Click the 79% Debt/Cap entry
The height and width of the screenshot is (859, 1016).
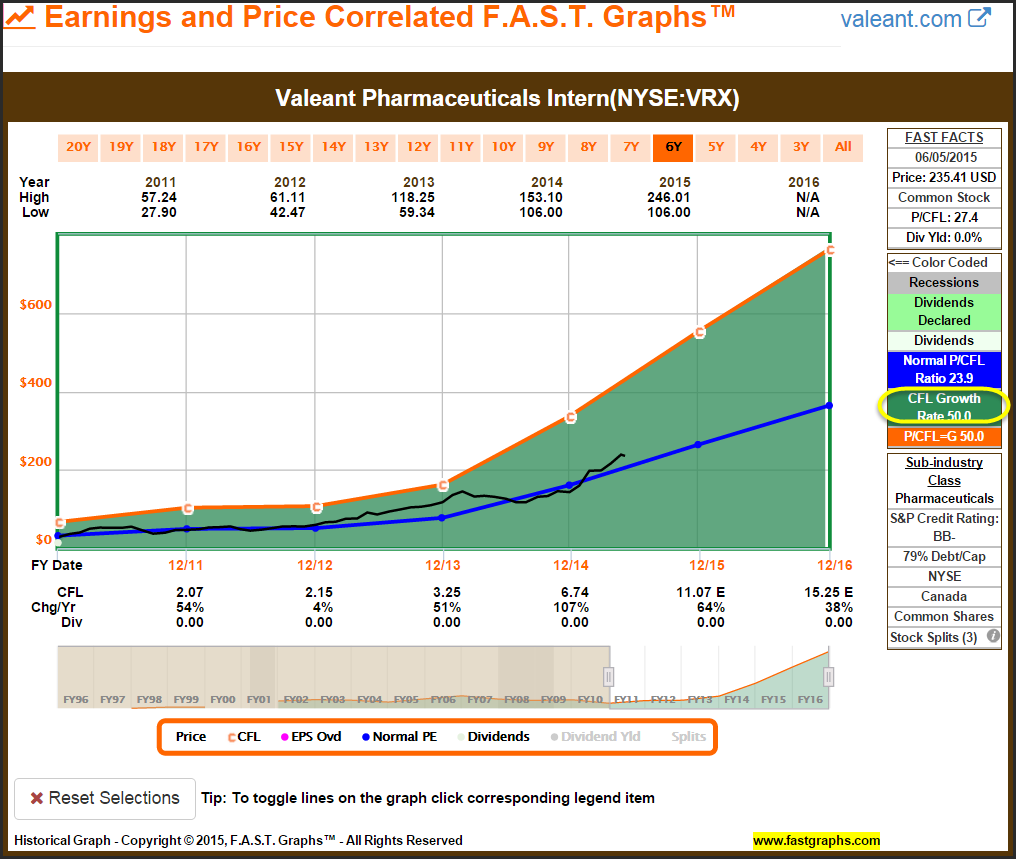(x=944, y=556)
